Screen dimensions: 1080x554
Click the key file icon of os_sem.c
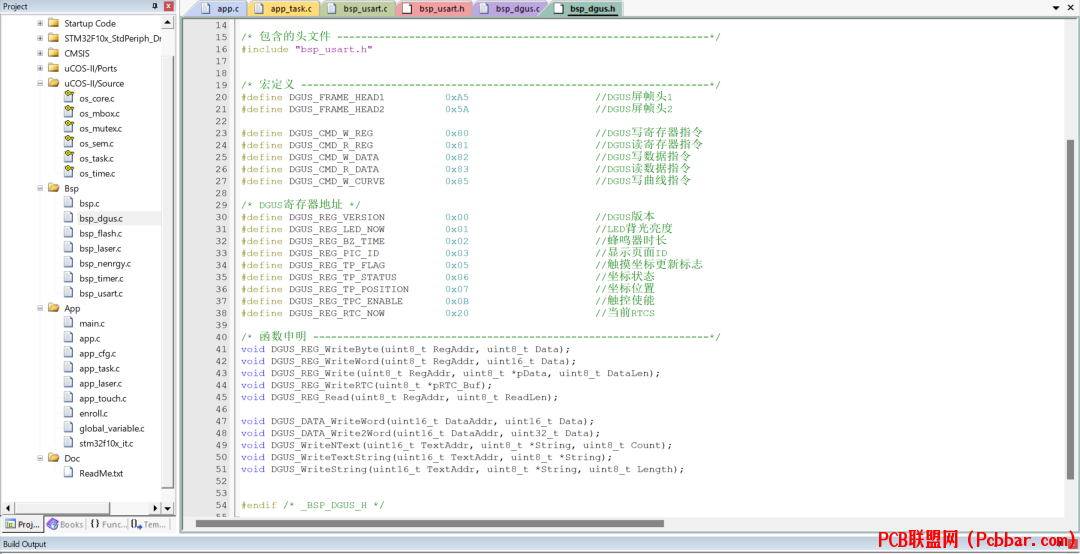[x=68, y=143]
